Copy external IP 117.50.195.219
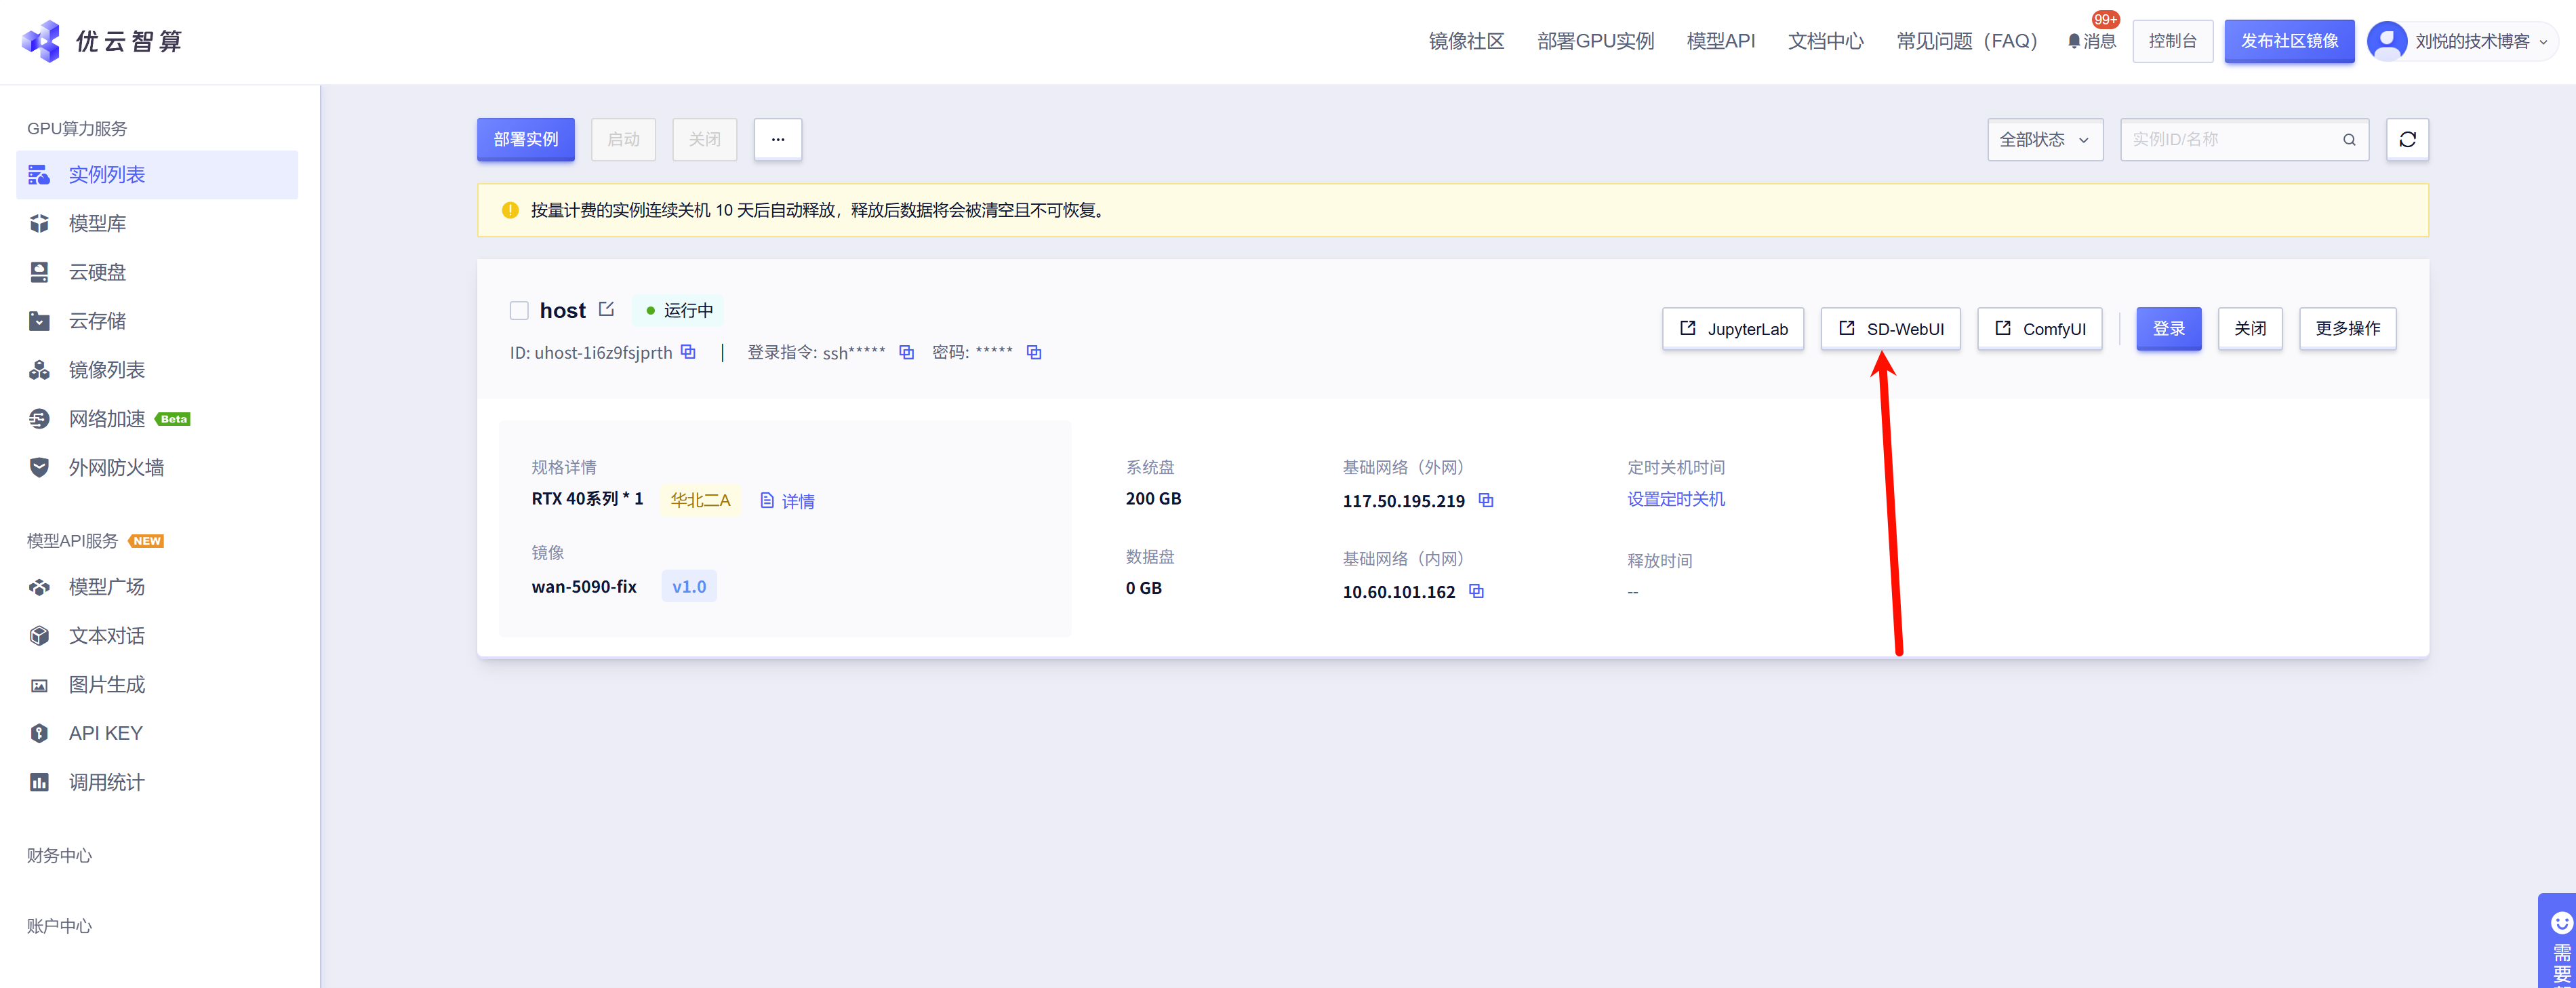2576x988 pixels. [x=1486, y=500]
